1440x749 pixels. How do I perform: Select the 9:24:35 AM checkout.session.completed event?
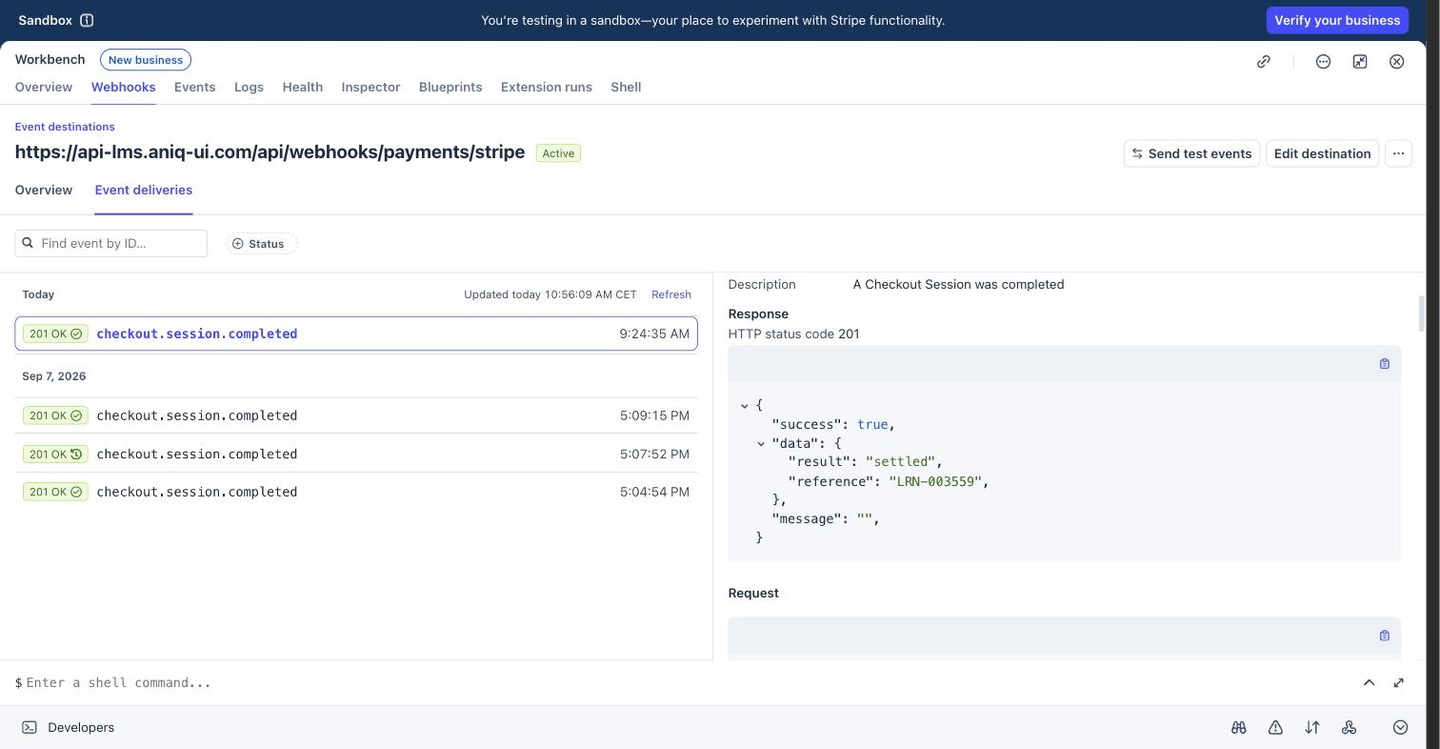point(356,334)
